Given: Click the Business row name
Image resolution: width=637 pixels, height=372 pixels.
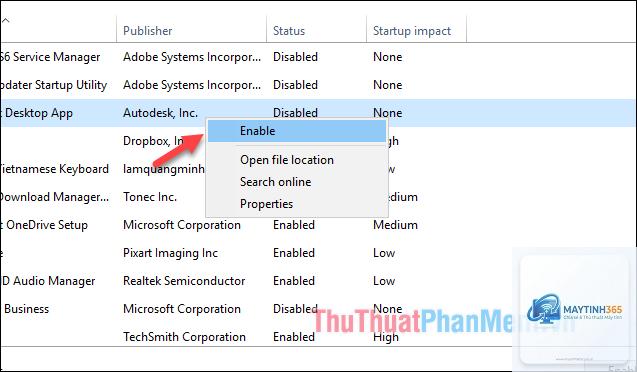Looking at the screenshot, I should pyautogui.click(x=25, y=309).
